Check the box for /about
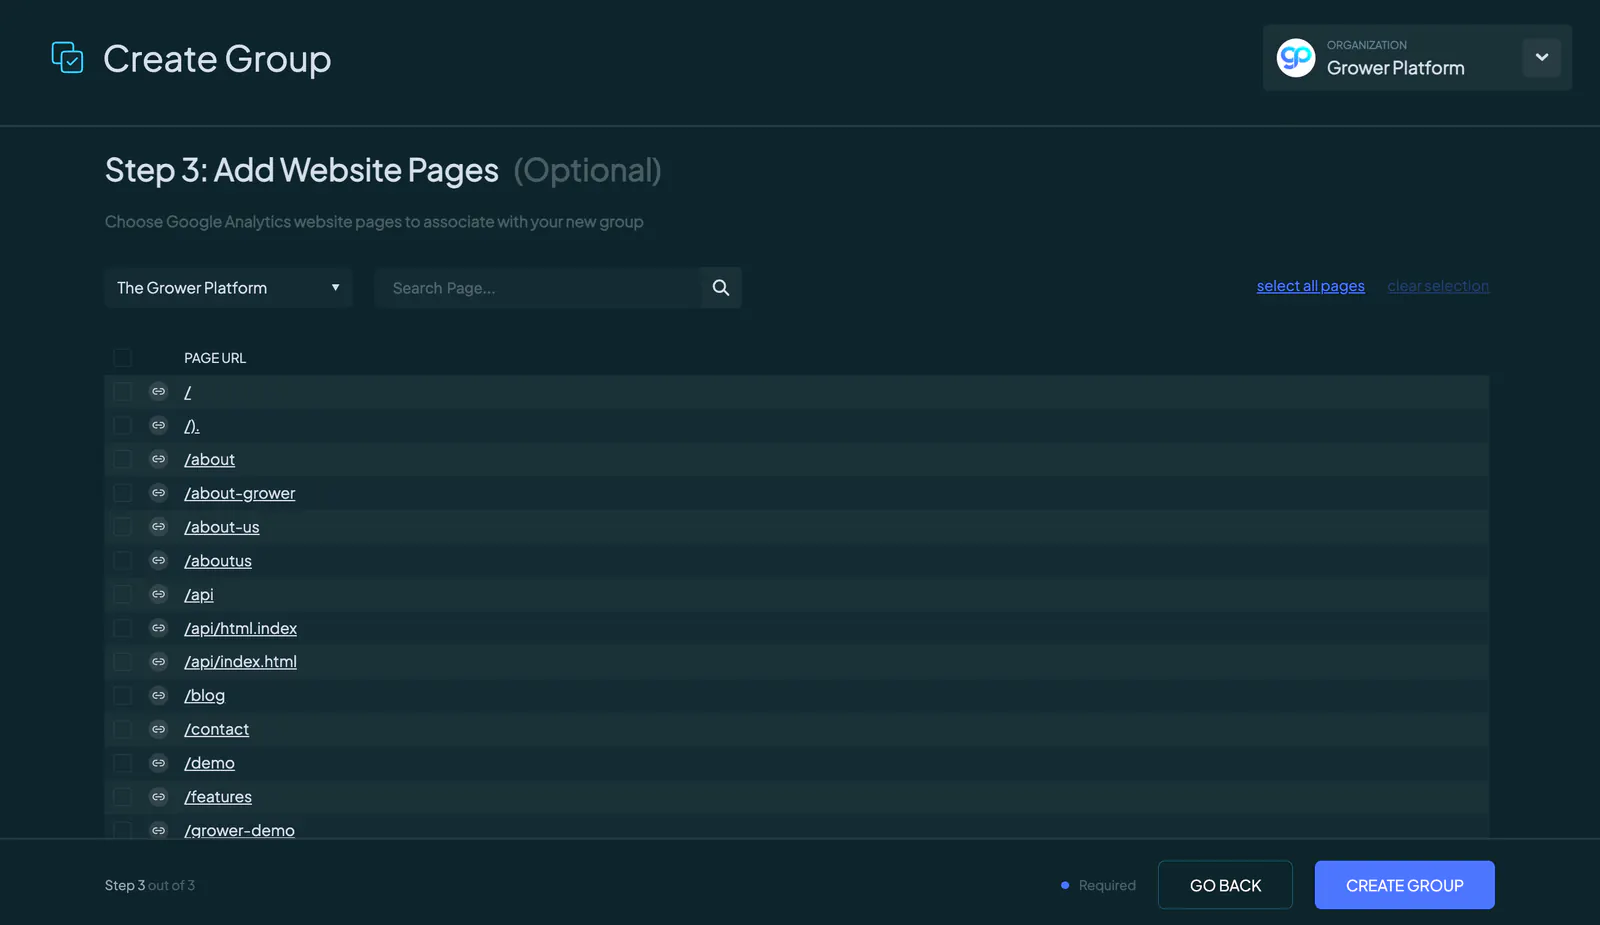1600x925 pixels. coord(122,459)
